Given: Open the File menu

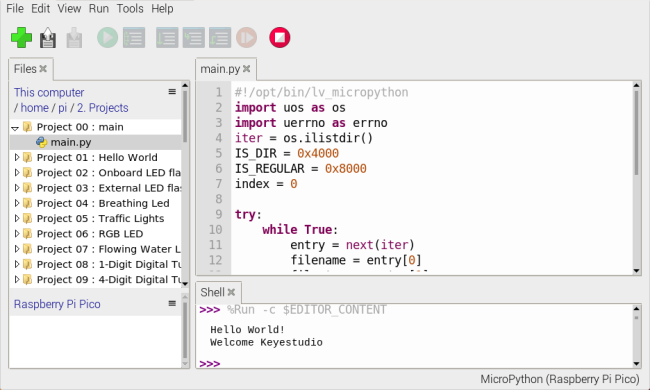Looking at the screenshot, I should pos(15,9).
